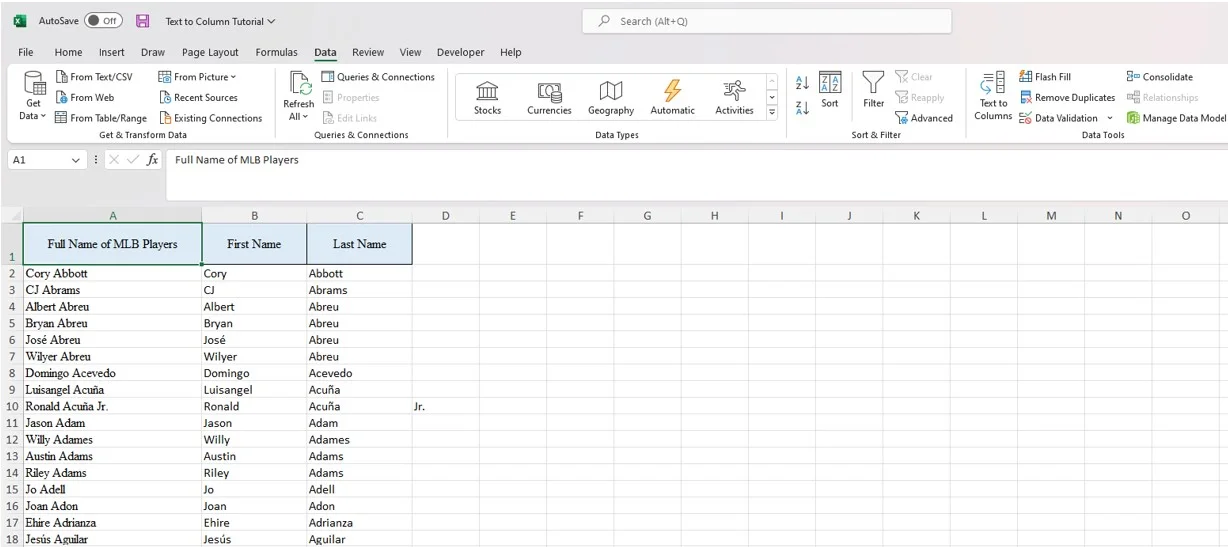The image size is (1228, 547).
Task: Open the Review ribbon tab
Action: click(x=368, y=52)
